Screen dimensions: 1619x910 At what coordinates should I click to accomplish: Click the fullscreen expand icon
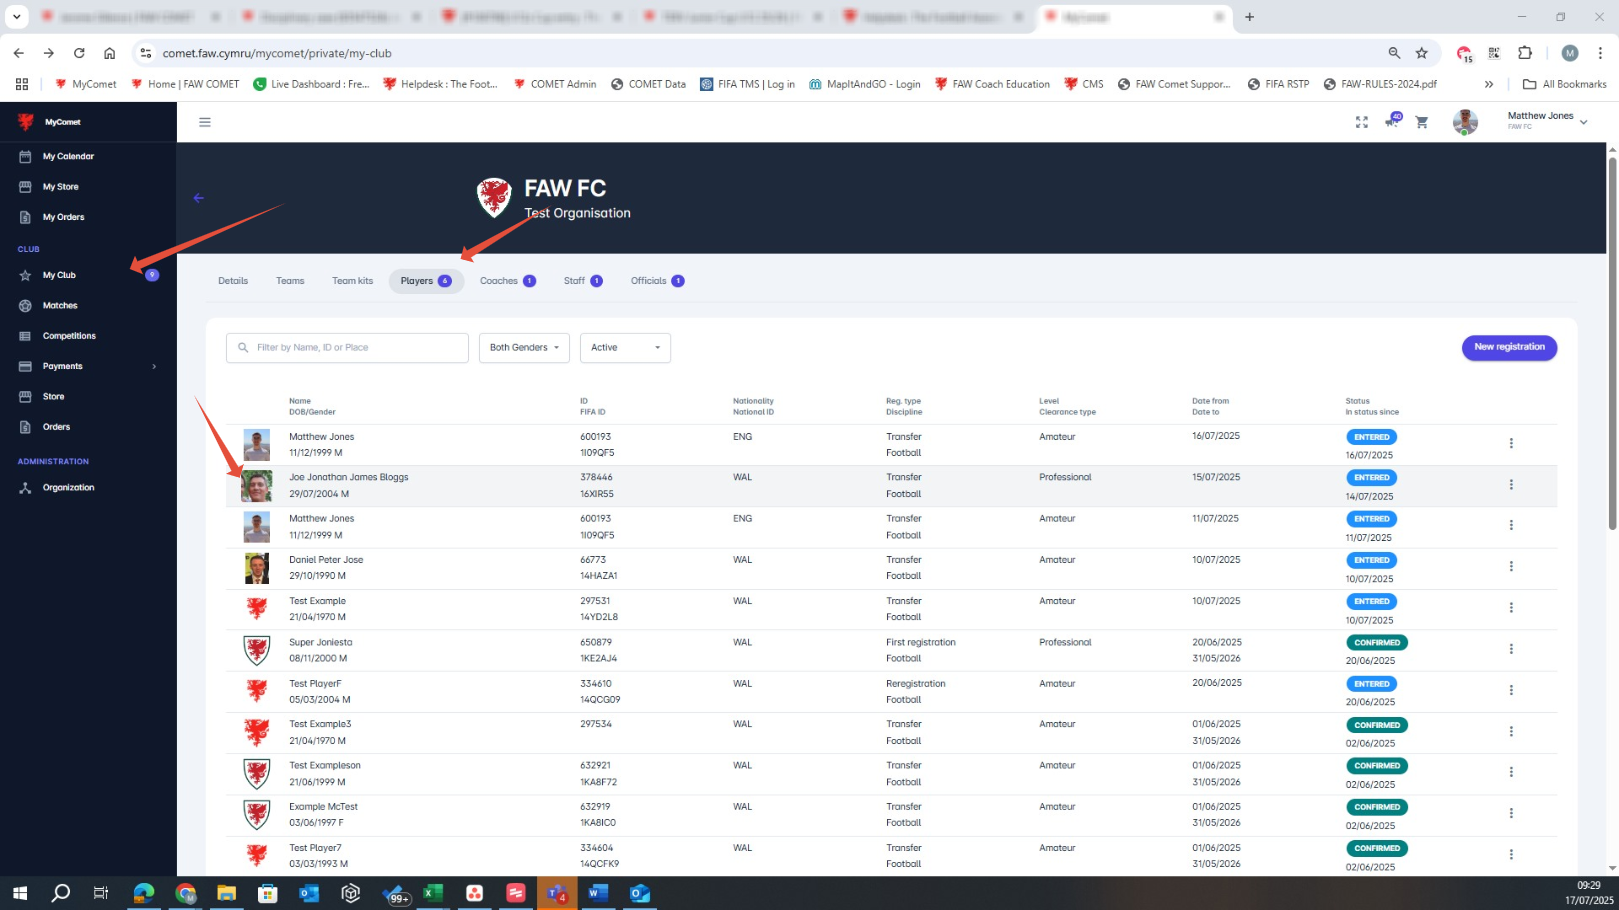point(1361,122)
